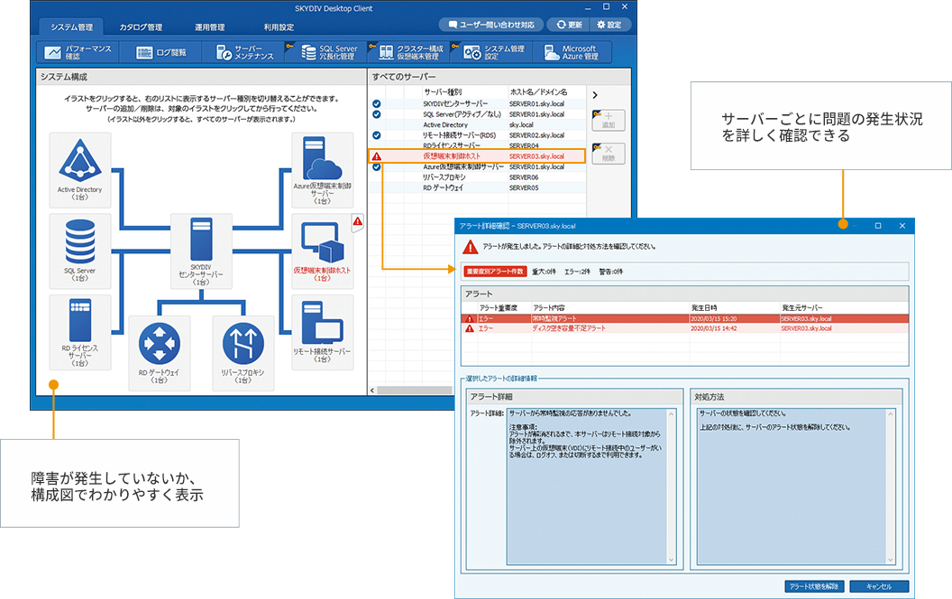This screenshot has width=952, height=599.
Task: Select the RD ライセンスサーバー illustration
Action: pos(80,332)
